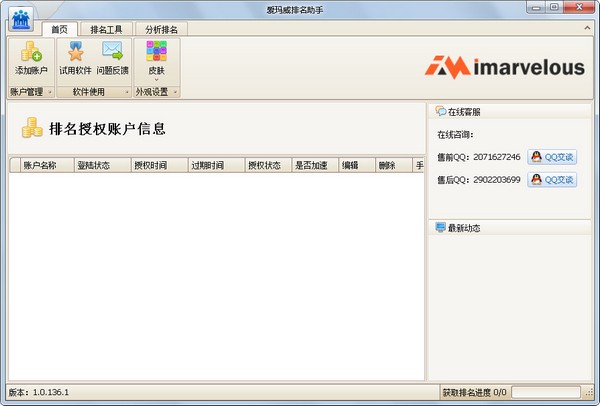The image size is (600, 406).
Task: Click the 编辑 column header
Action: click(357, 165)
